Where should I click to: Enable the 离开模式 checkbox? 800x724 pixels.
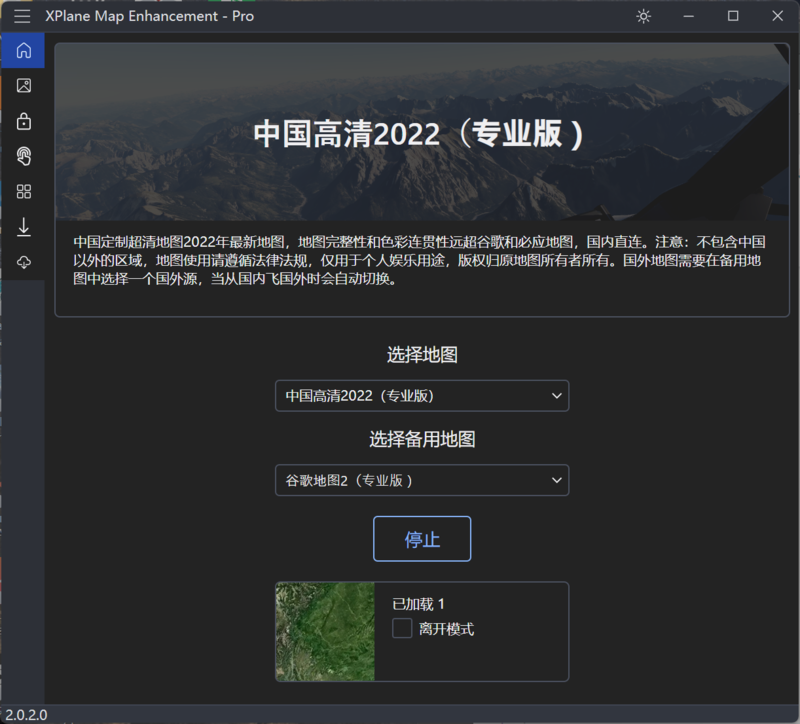402,628
